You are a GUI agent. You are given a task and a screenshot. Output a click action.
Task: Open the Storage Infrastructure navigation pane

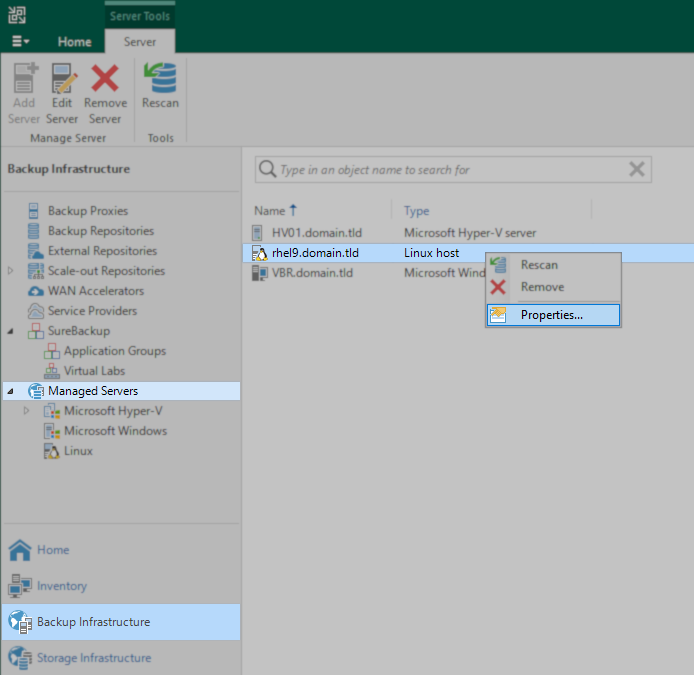tap(94, 658)
